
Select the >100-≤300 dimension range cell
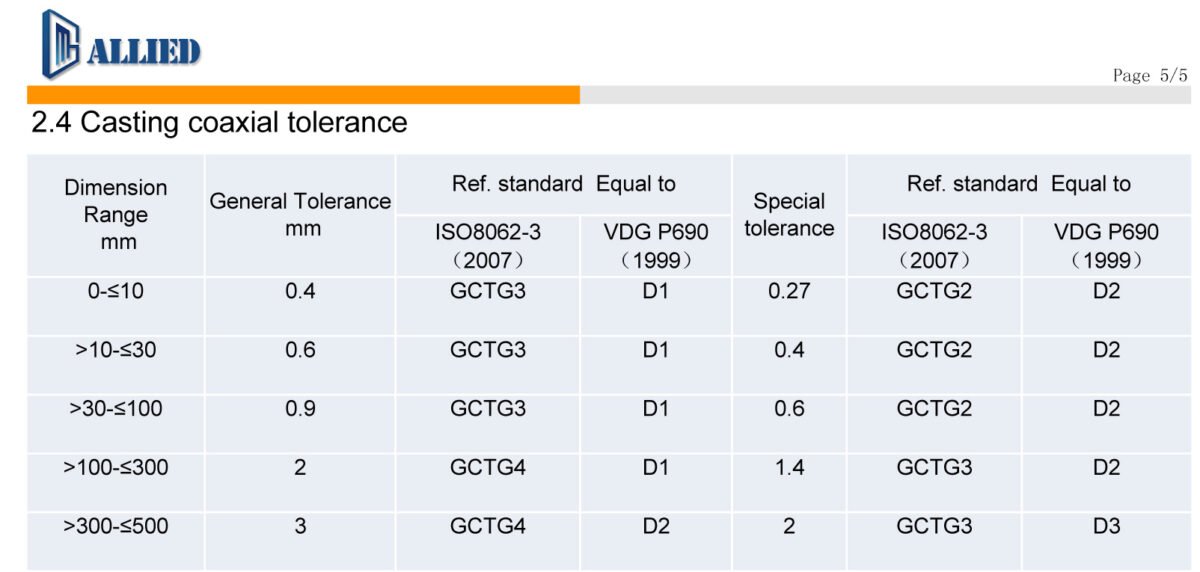tap(116, 467)
